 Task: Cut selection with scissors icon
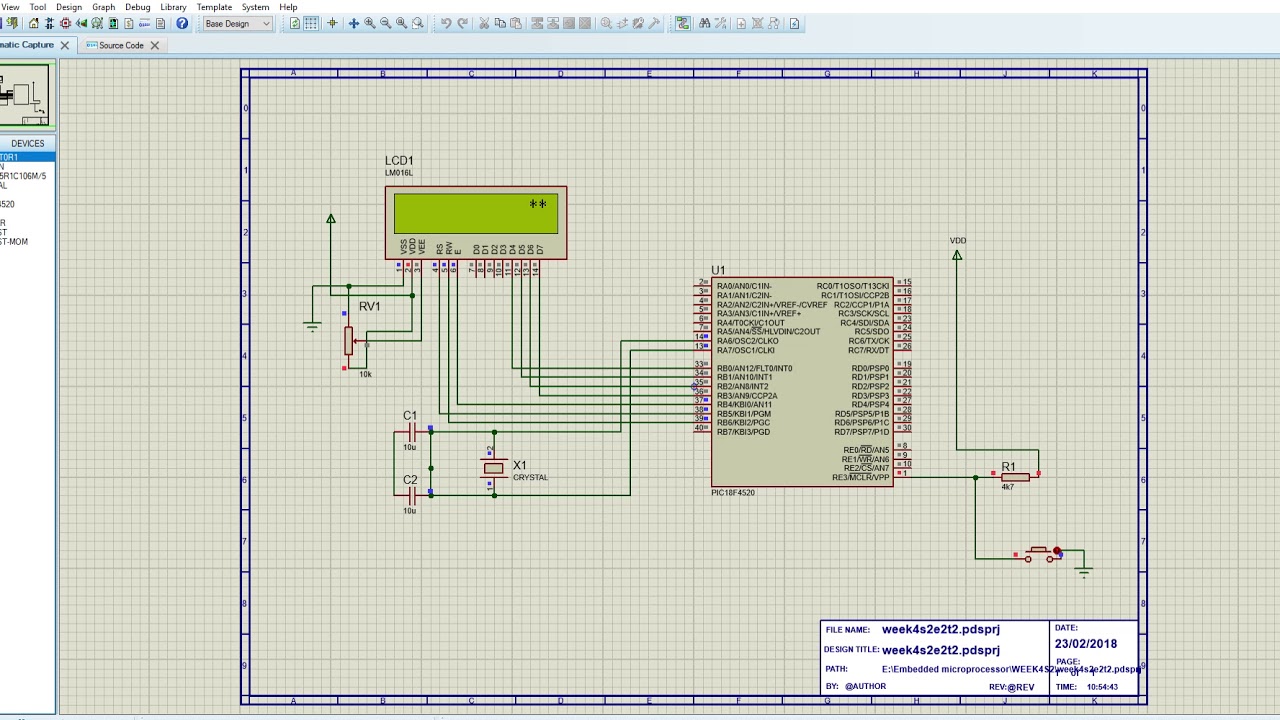[484, 23]
